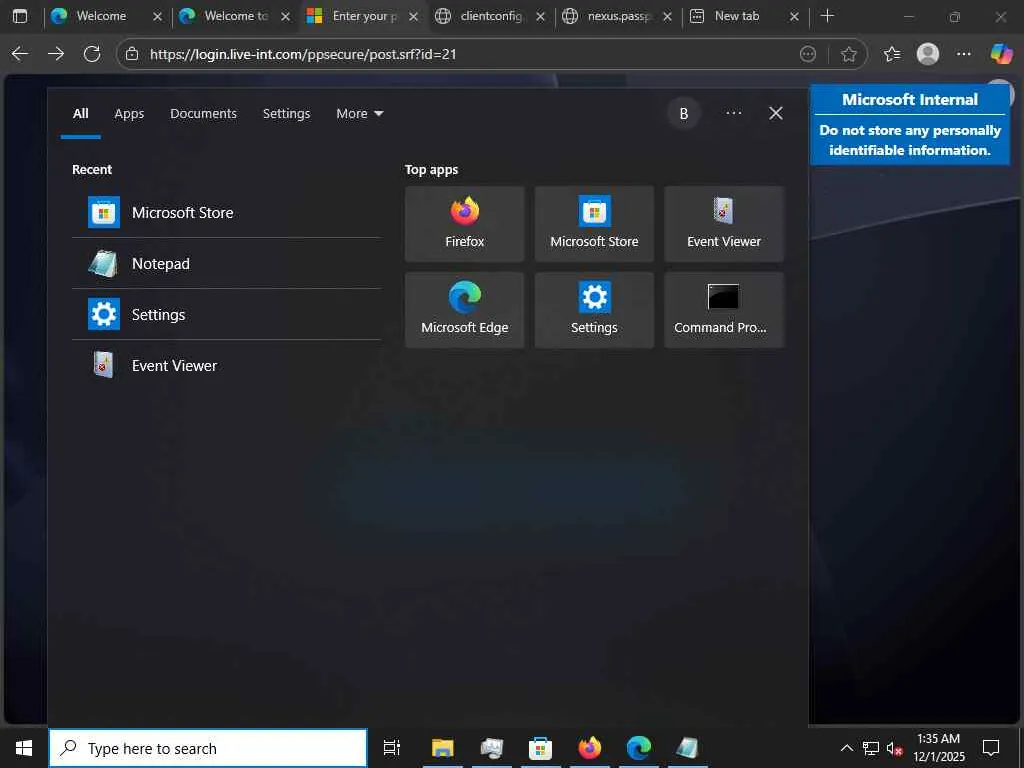The height and width of the screenshot is (768, 1024).
Task: Open Firefox from Top apps
Action: [464, 223]
